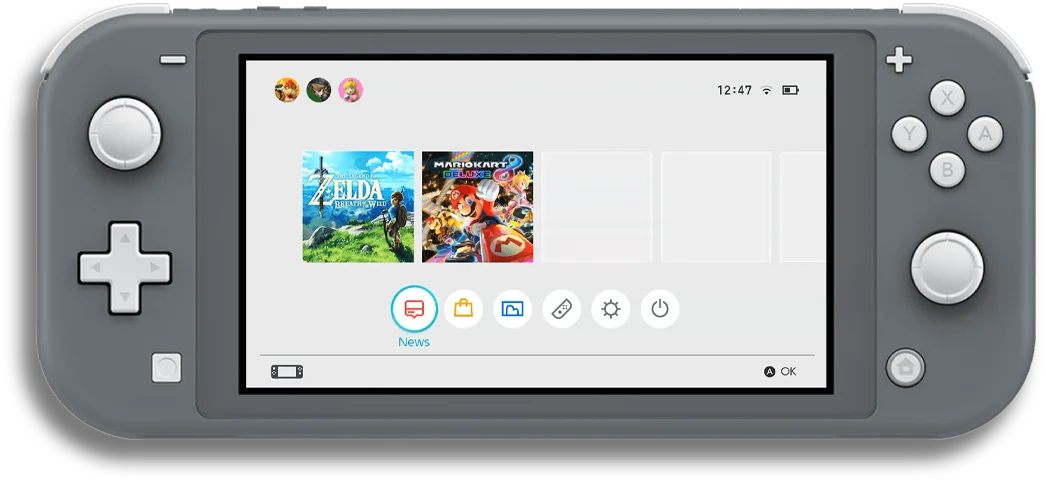The image size is (1046, 482).
Task: Select the Power sleep mode icon
Action: coord(659,309)
